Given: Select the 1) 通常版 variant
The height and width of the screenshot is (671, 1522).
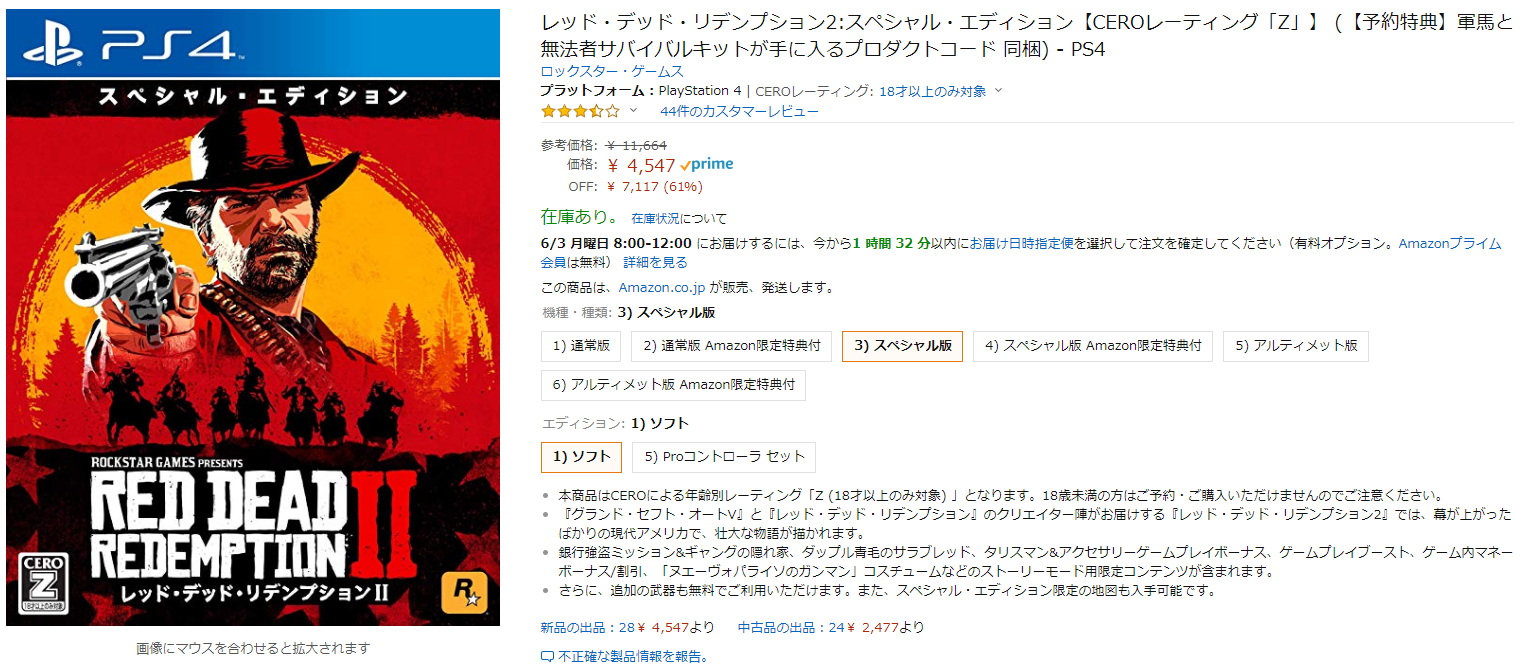Looking at the screenshot, I should pos(581,346).
